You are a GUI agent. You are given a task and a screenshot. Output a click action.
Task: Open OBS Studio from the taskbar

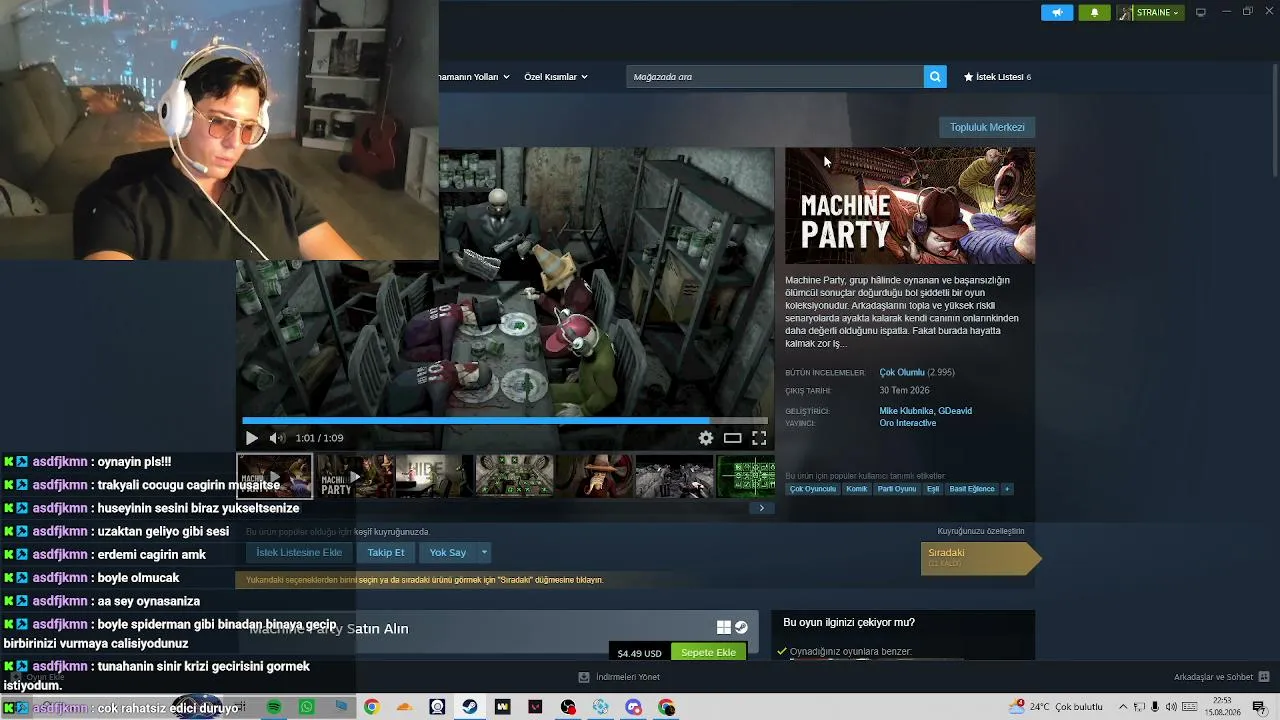(568, 707)
